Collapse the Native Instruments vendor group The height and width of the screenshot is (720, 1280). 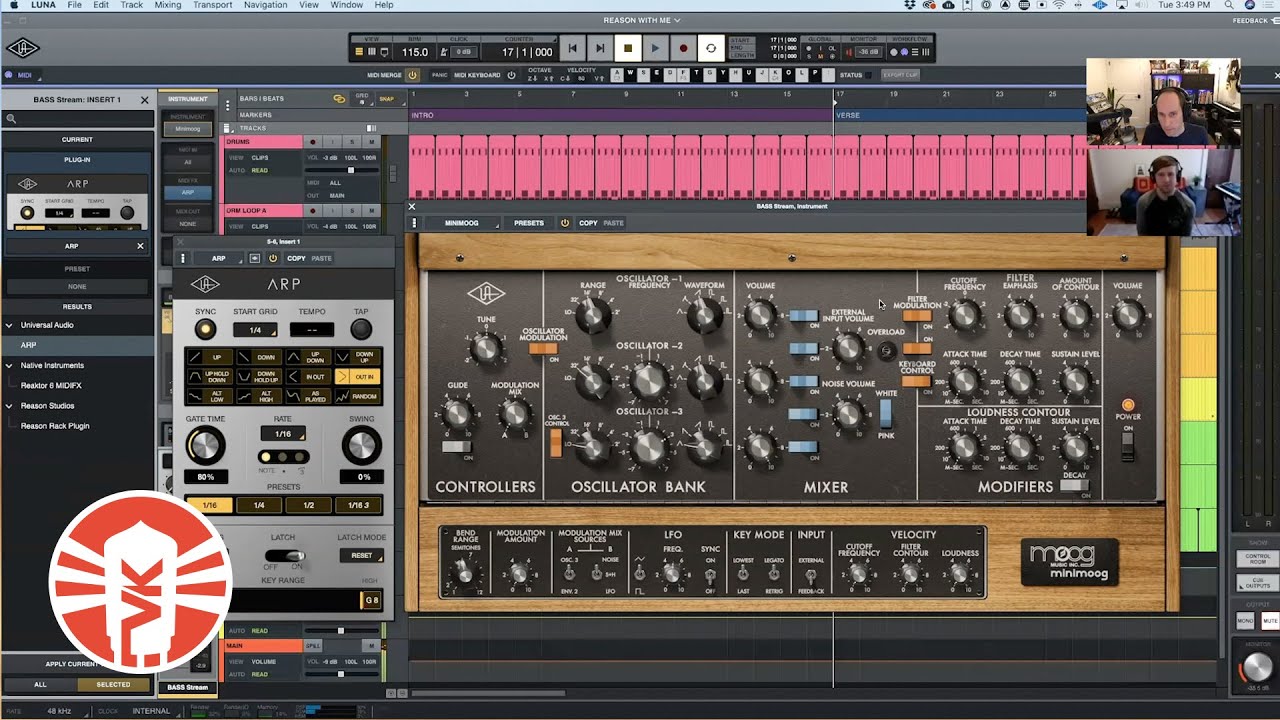coord(10,365)
